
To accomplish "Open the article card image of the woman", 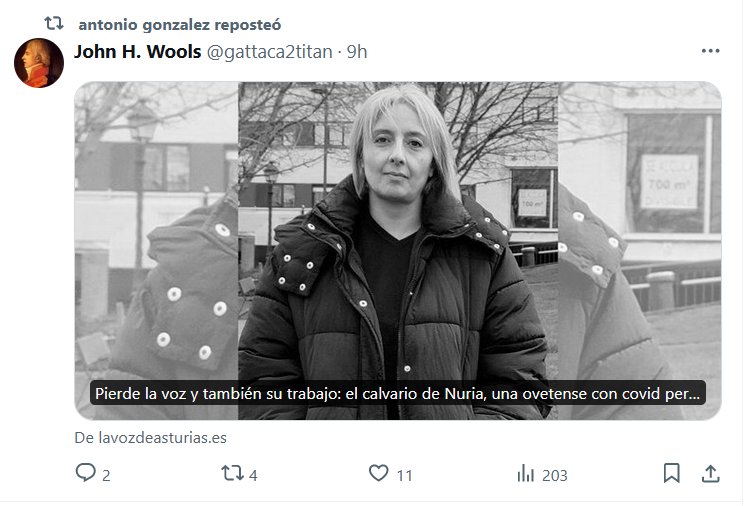I will [398, 251].
